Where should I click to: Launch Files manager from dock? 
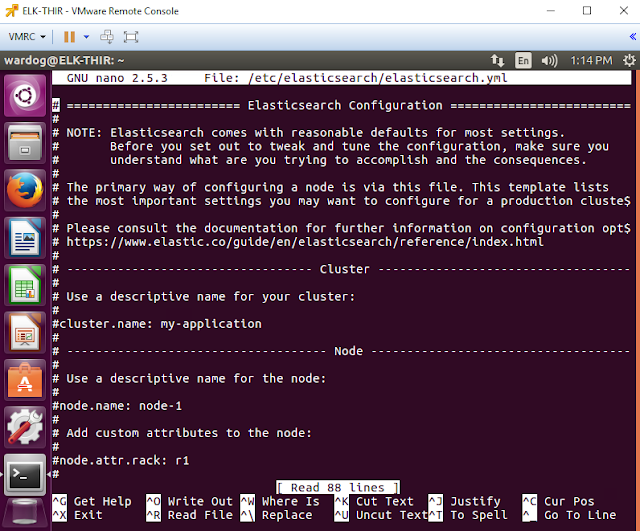pyautogui.click(x=25, y=143)
